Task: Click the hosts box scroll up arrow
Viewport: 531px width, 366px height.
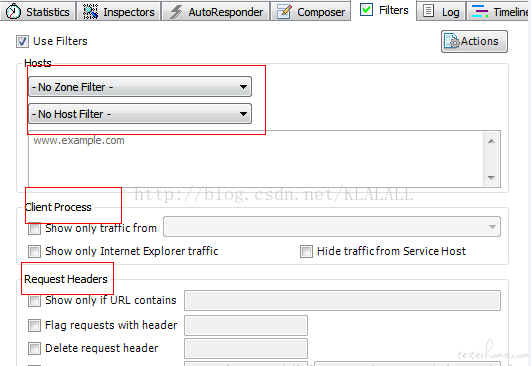Action: point(491,141)
